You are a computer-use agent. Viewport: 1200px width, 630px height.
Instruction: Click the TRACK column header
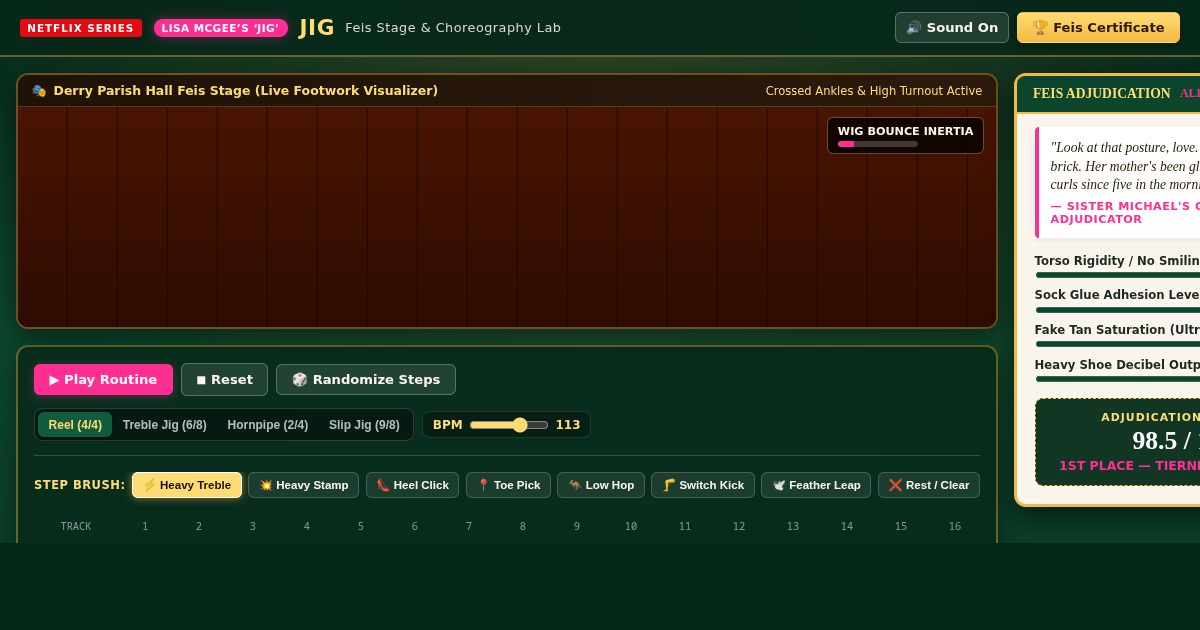[76, 527]
